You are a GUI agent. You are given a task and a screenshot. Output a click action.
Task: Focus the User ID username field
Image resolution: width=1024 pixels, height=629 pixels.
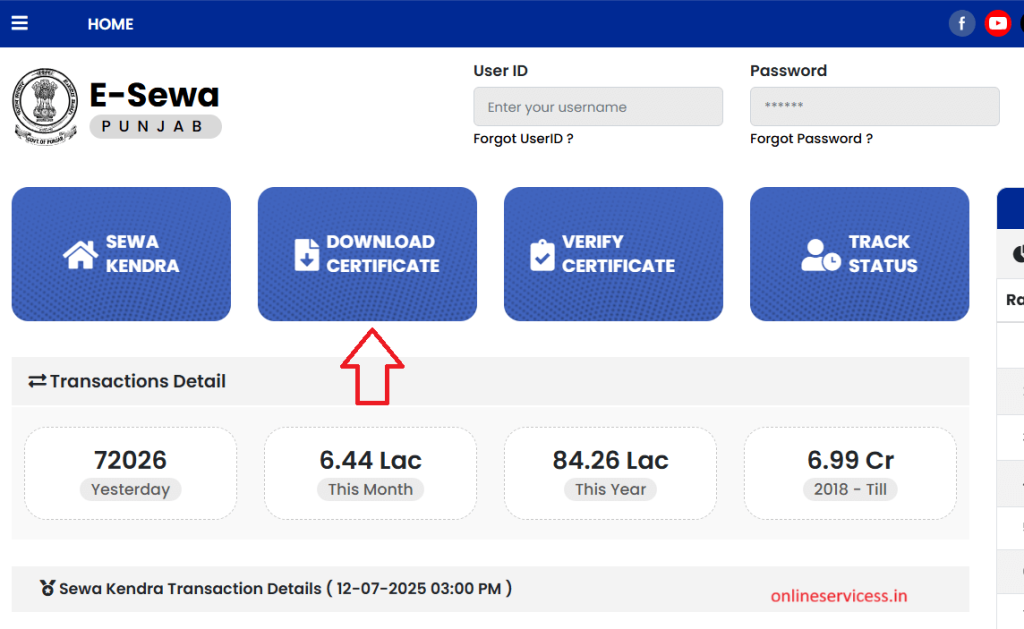point(598,106)
